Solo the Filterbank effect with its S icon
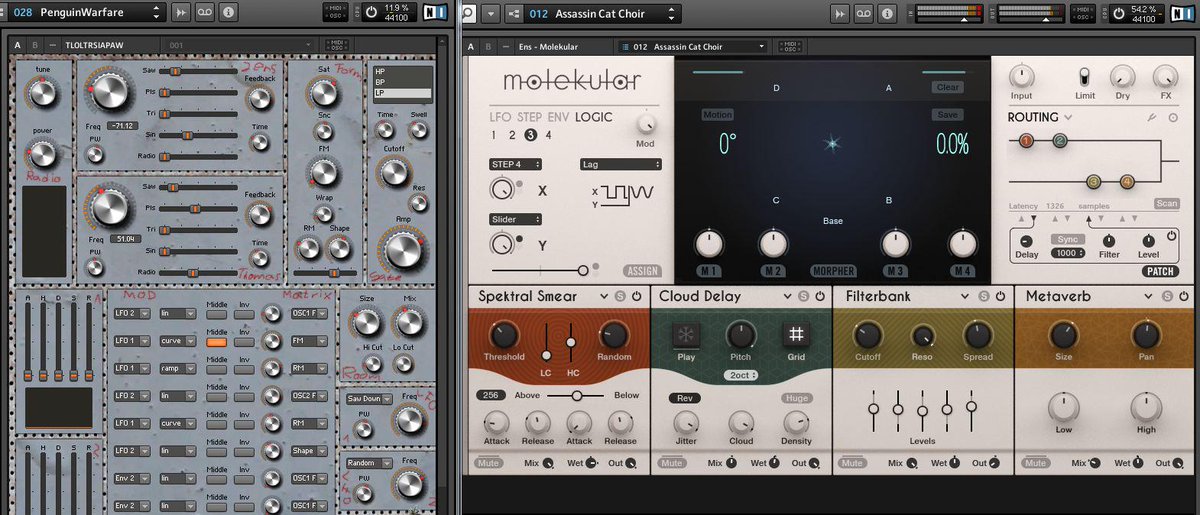1200x515 pixels. 983,297
